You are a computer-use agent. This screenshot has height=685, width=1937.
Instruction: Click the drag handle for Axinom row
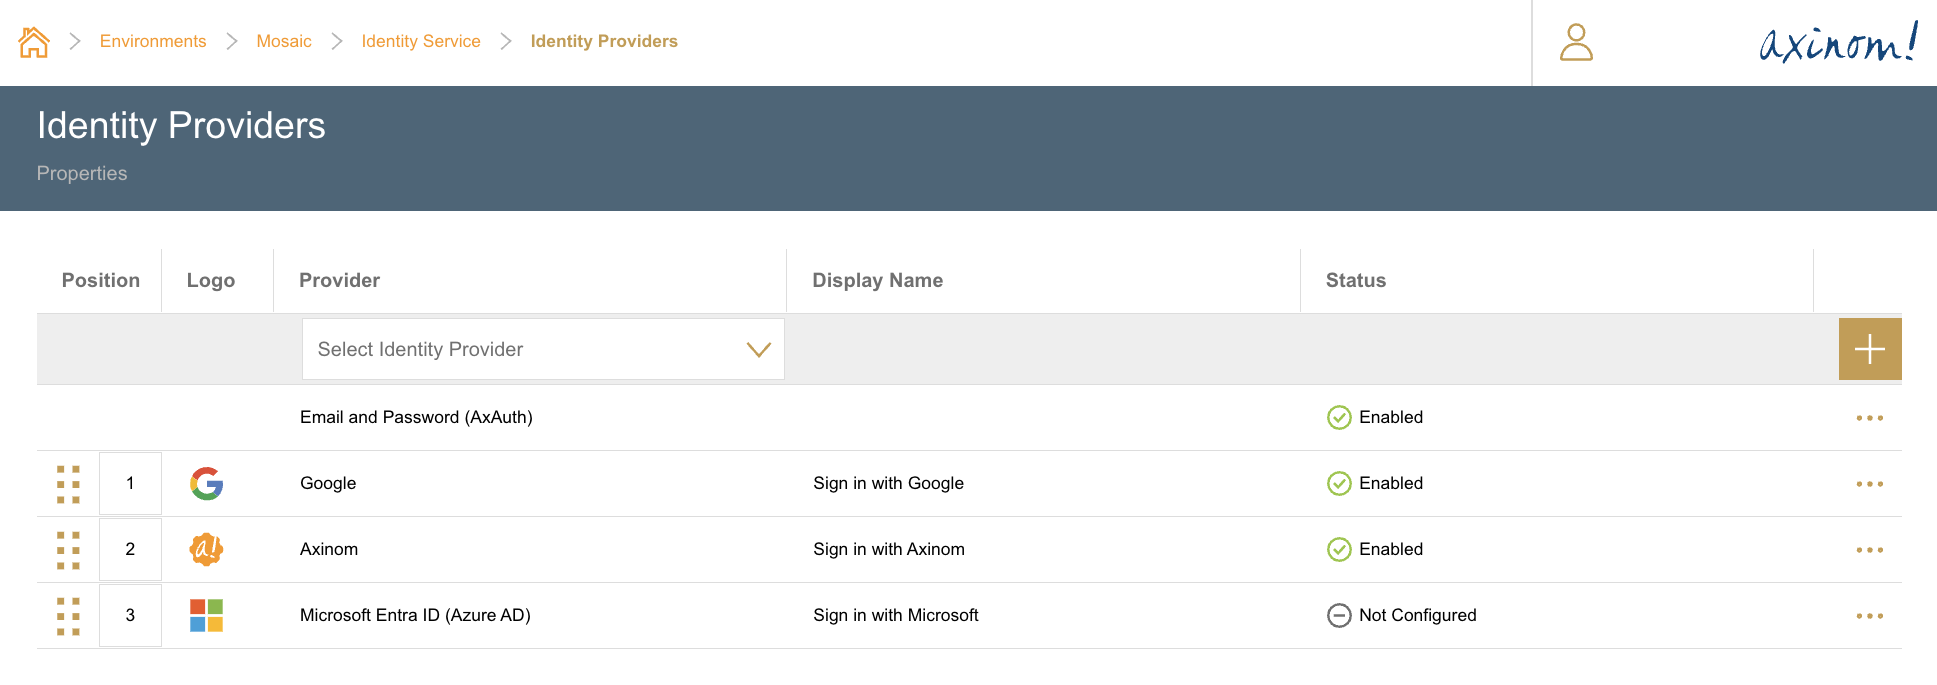68,550
